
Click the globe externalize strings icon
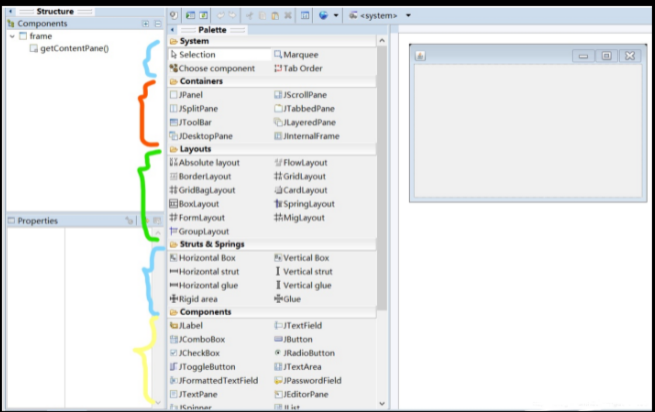tap(323, 15)
